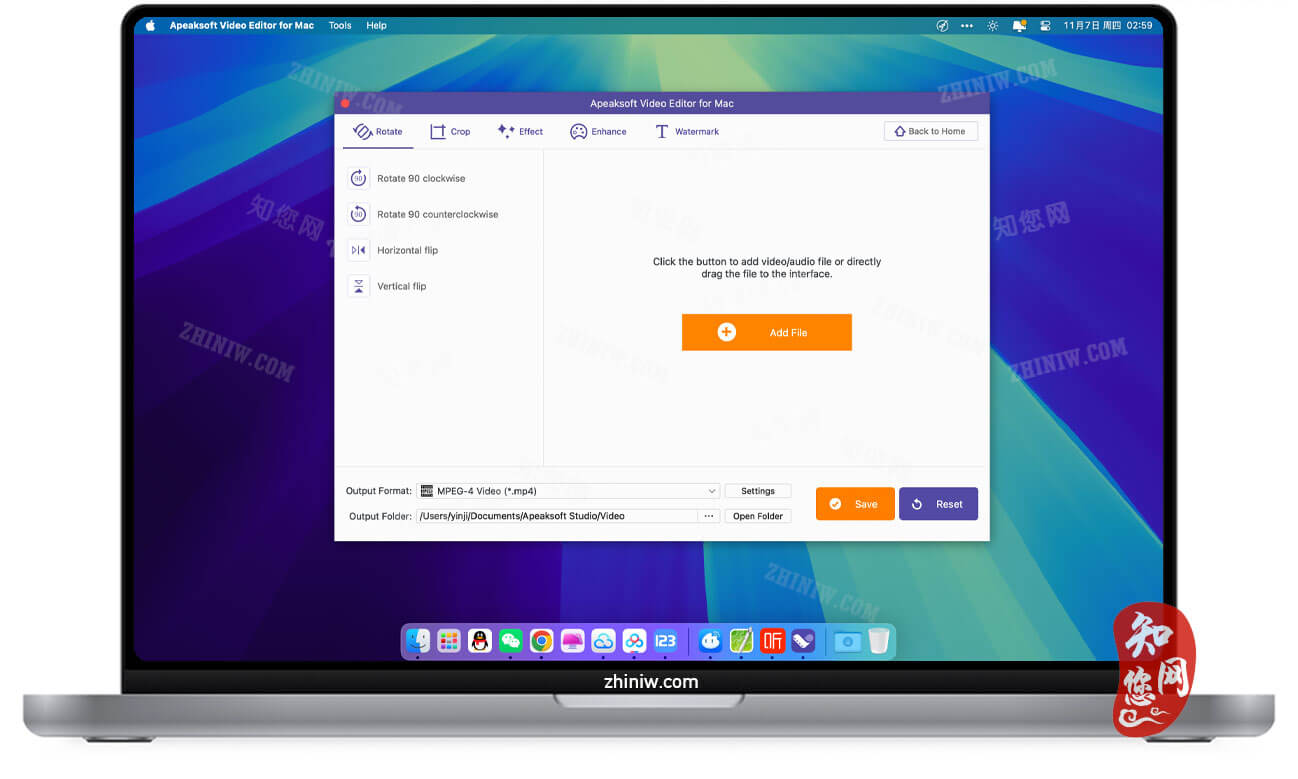The width and height of the screenshot is (1298, 779).
Task: Open Control Center in the menu bar
Action: pos(1046,25)
